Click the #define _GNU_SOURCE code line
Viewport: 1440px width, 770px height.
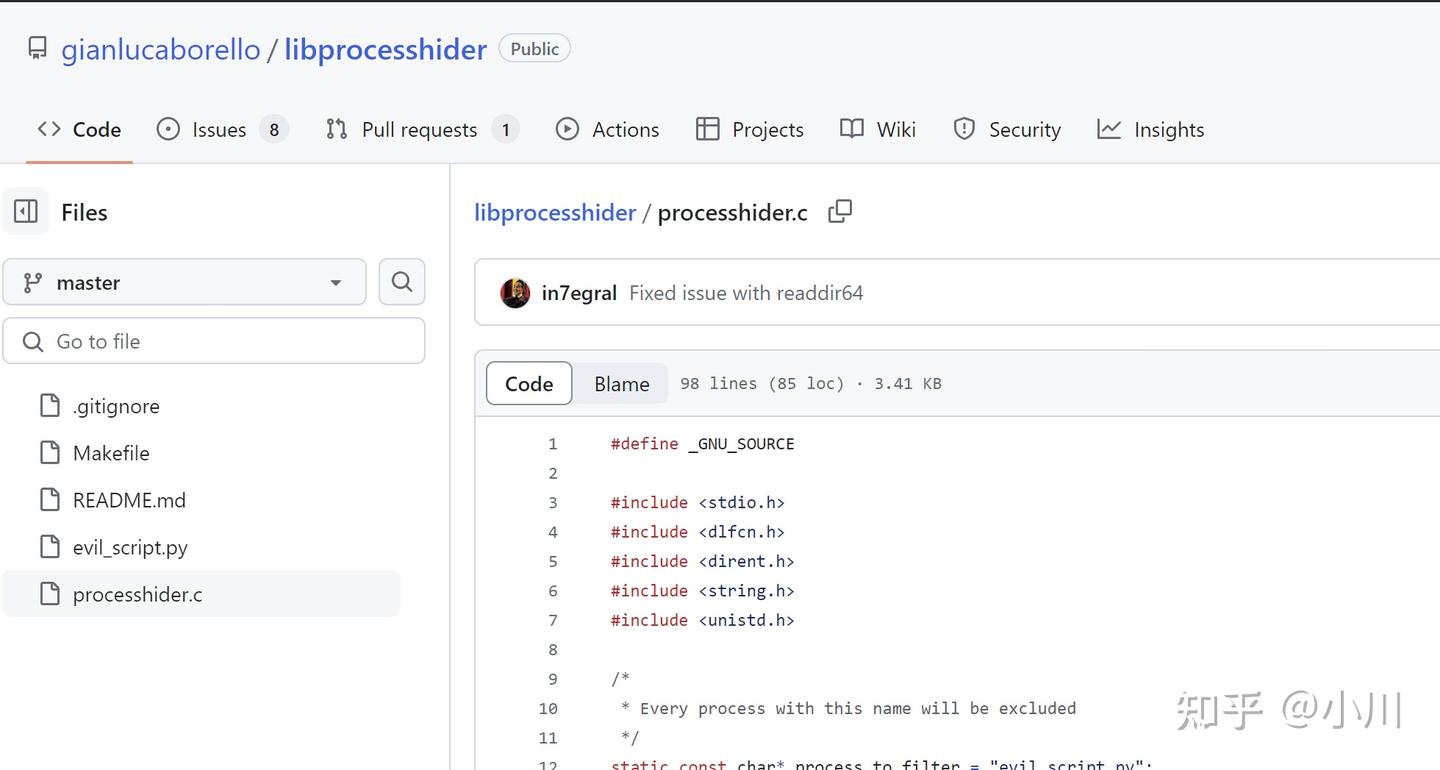702,444
